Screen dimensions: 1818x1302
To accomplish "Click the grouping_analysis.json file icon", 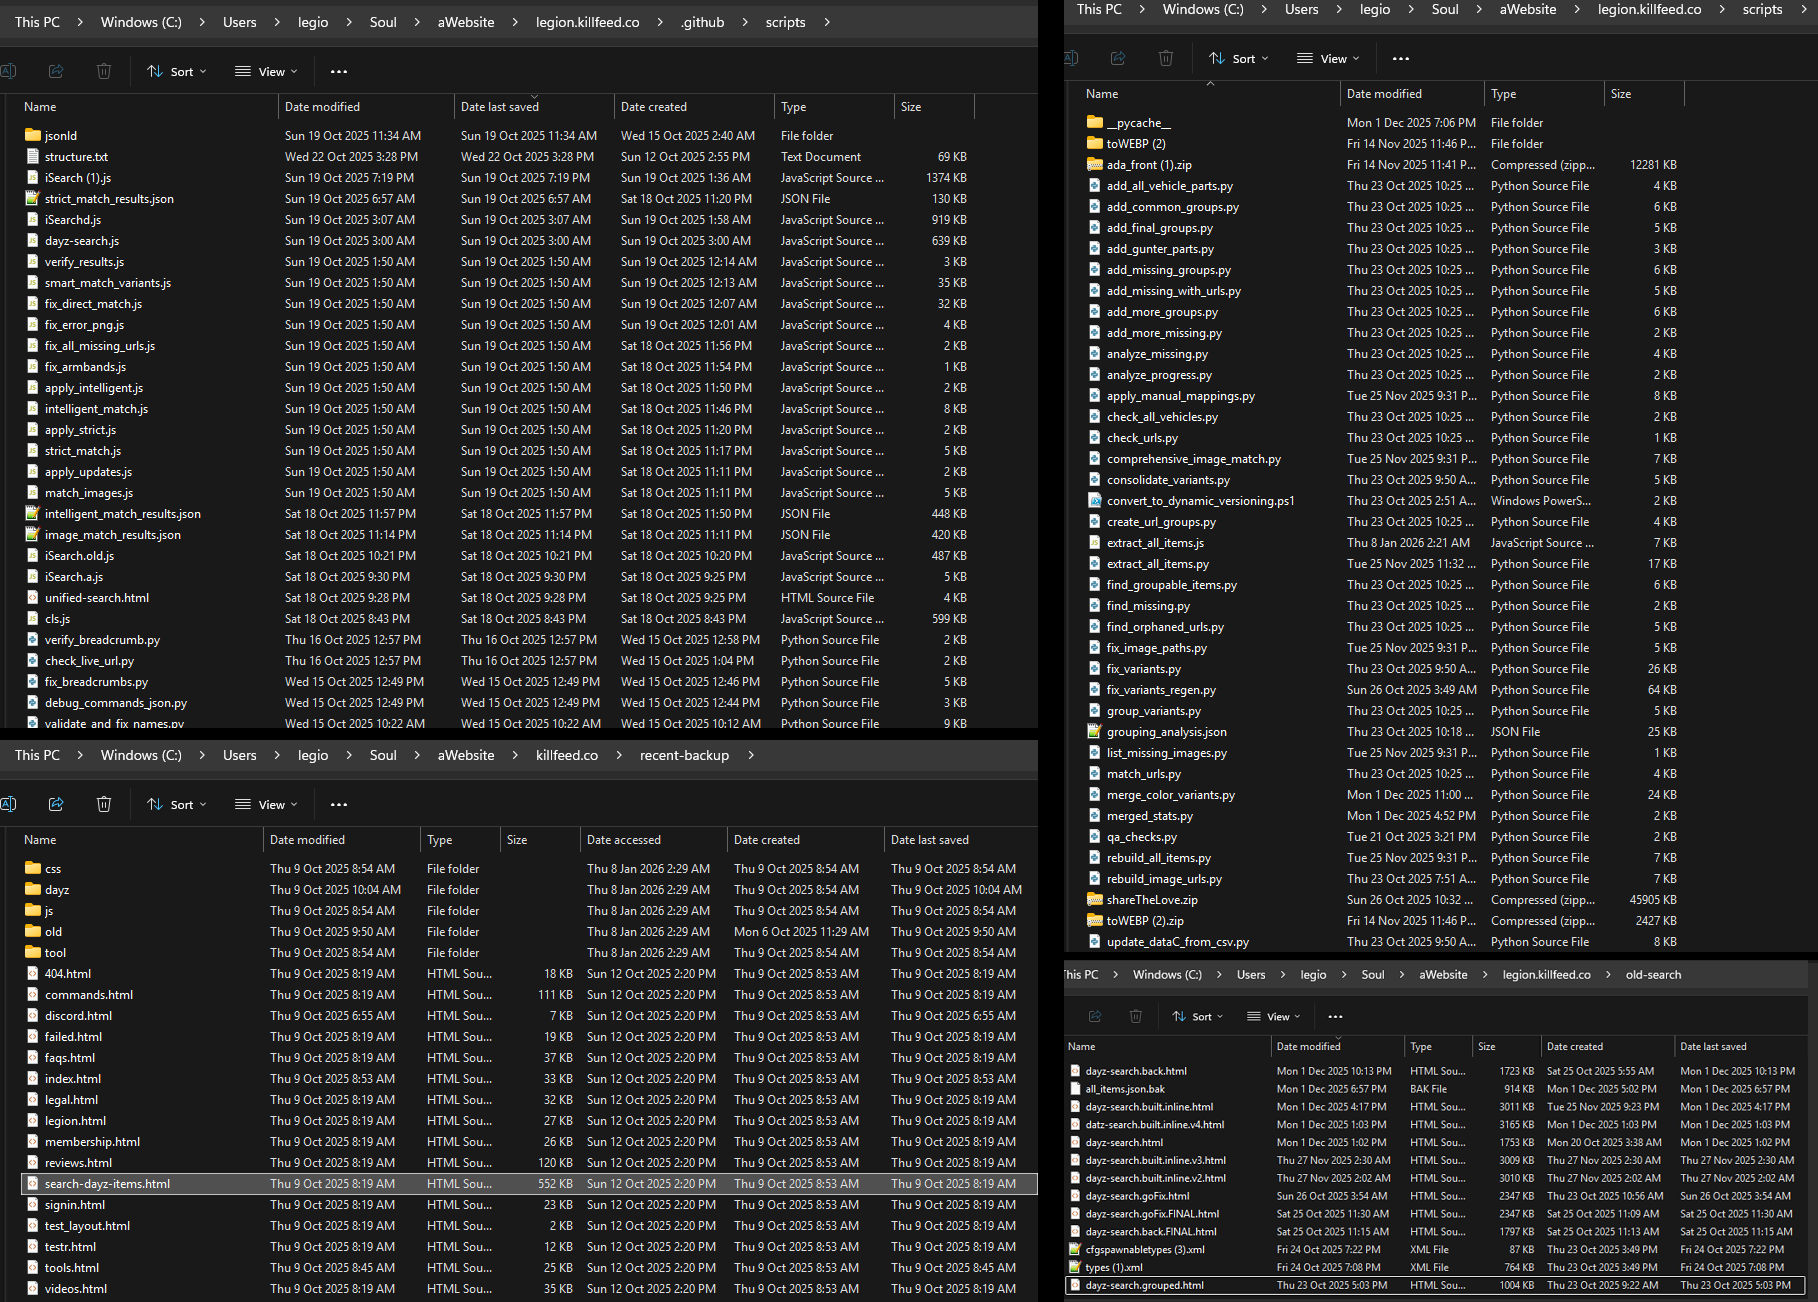I will (1095, 731).
